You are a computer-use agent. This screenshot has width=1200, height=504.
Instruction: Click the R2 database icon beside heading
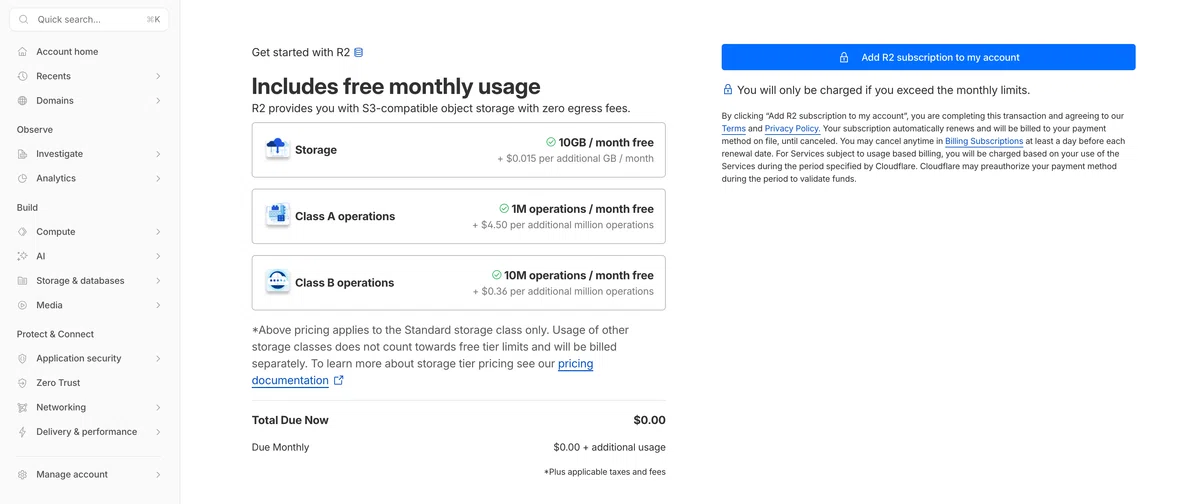(359, 52)
